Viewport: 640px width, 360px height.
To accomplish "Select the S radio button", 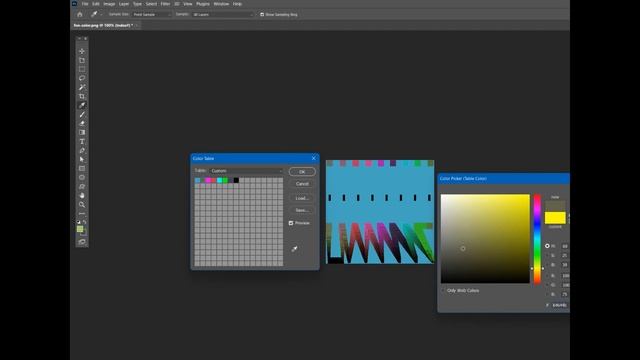I will point(547,256).
